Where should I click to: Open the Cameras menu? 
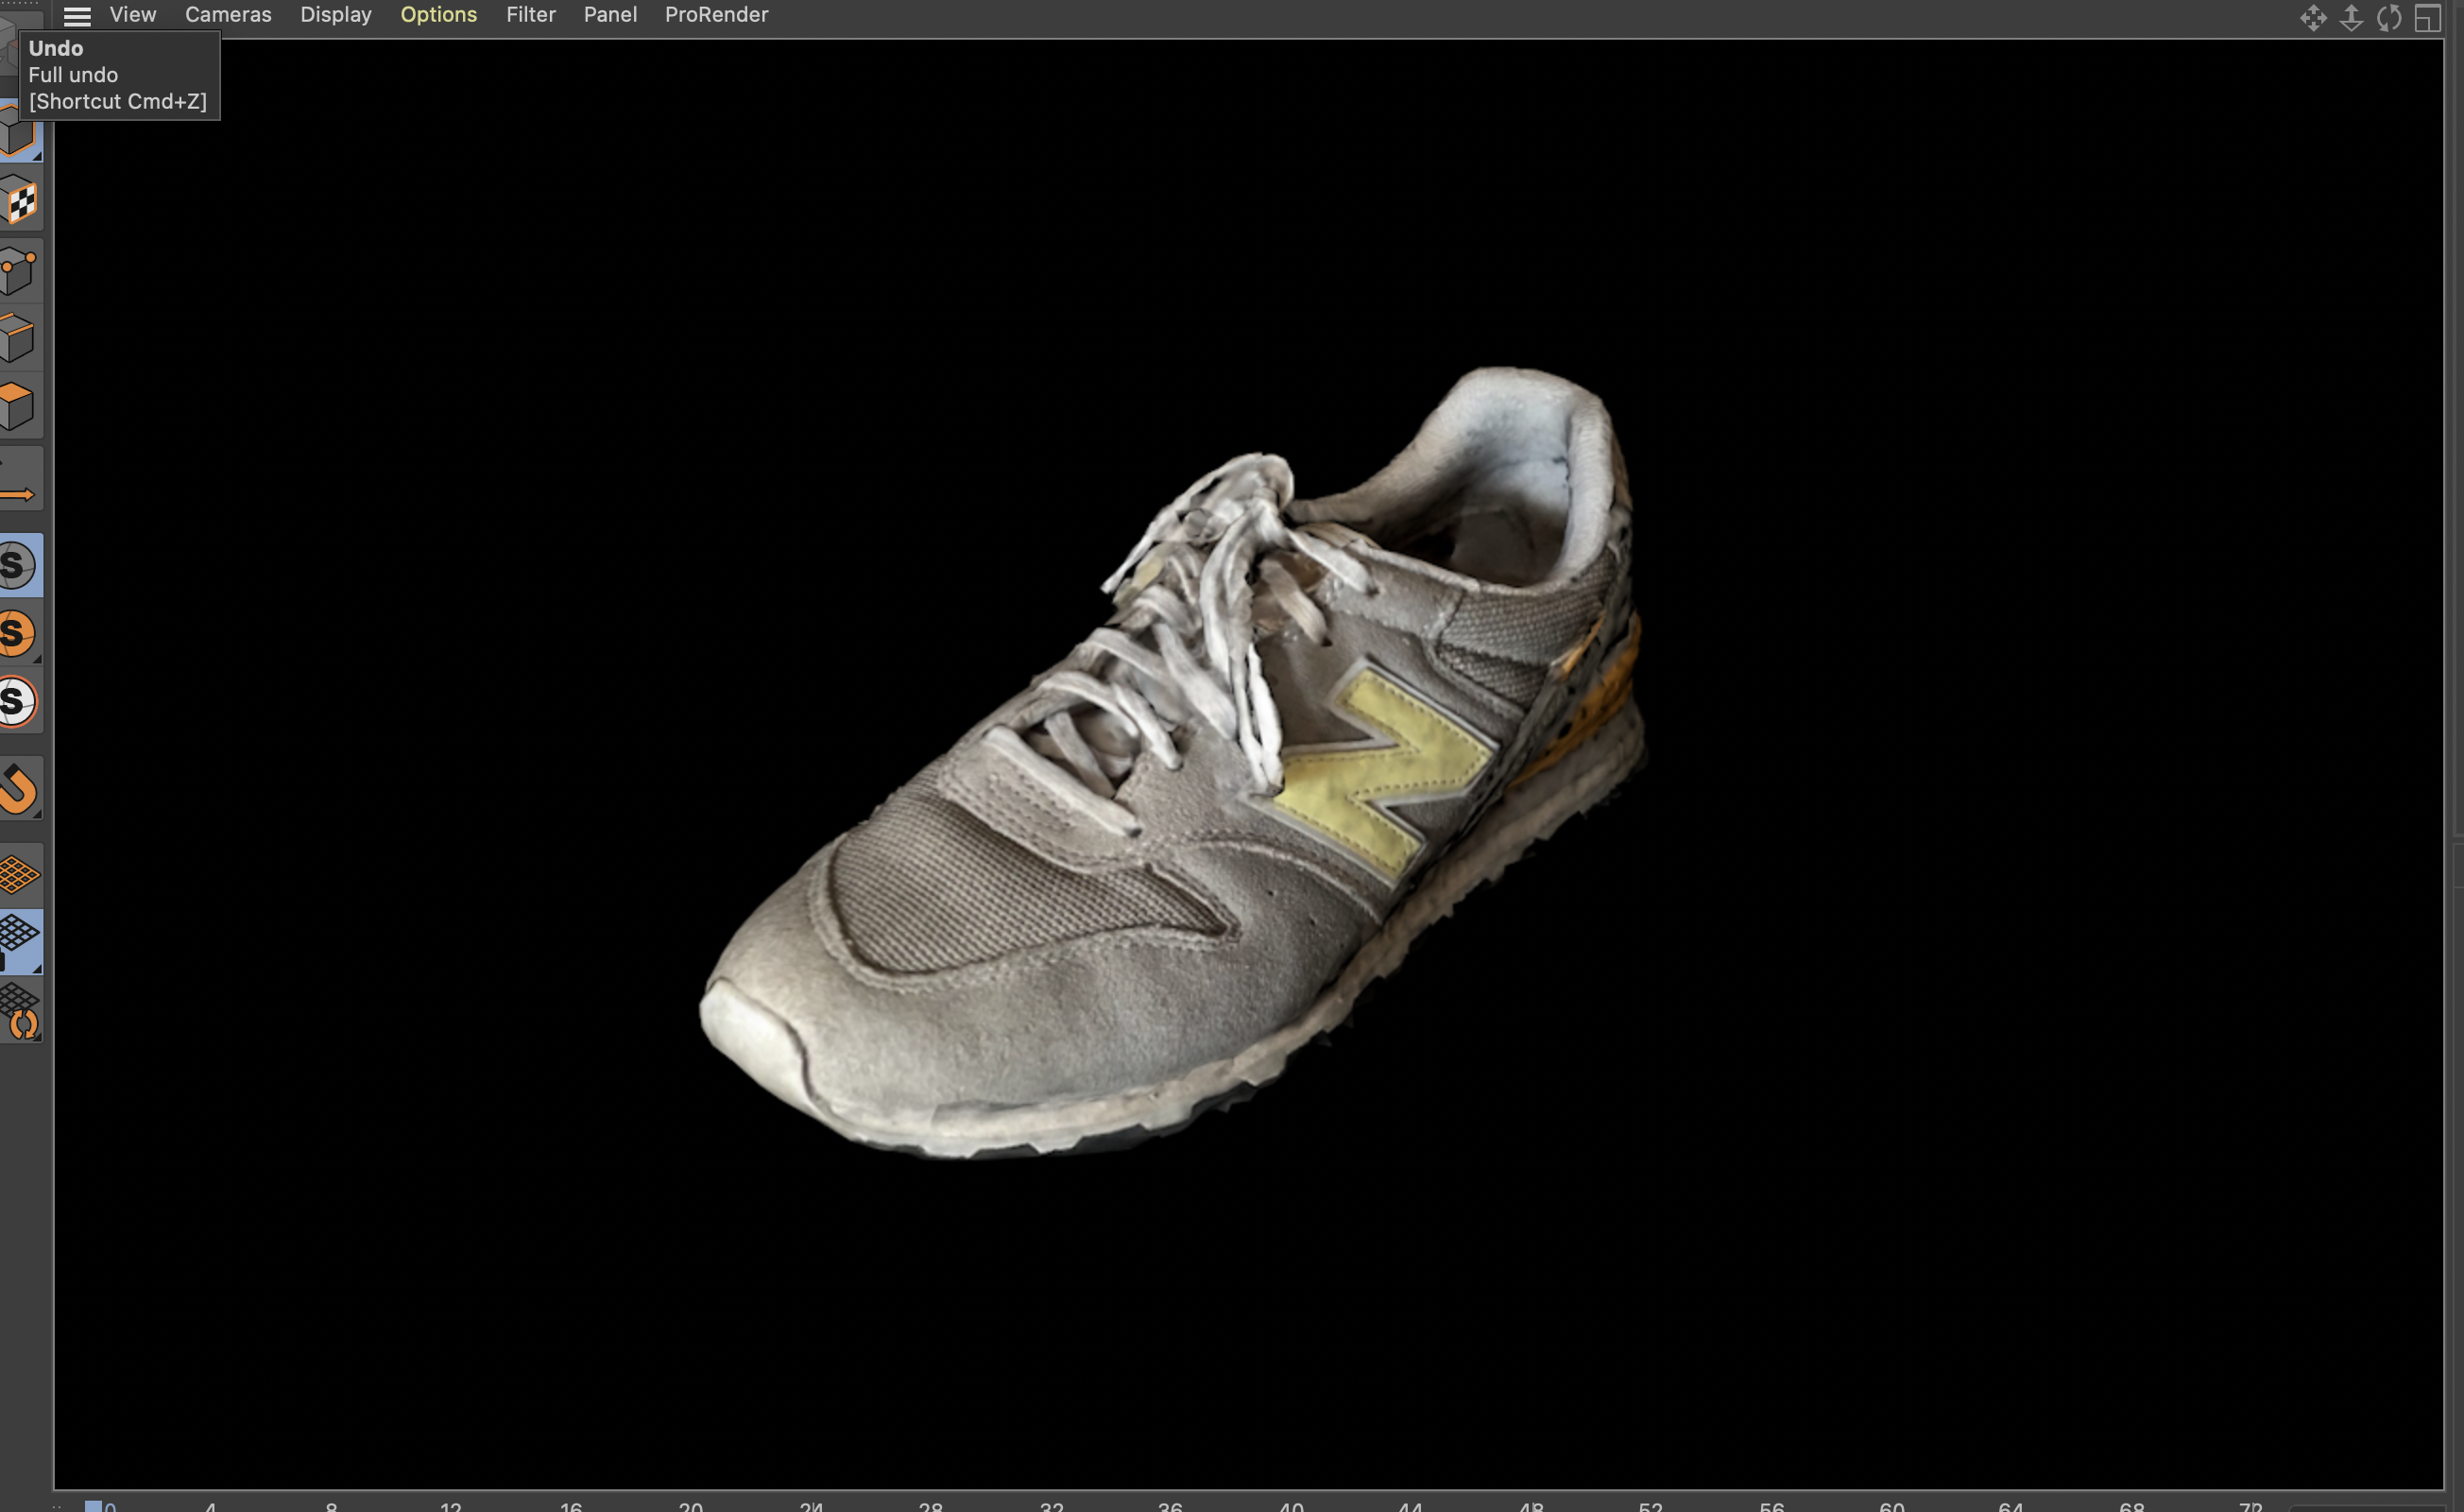tap(228, 15)
